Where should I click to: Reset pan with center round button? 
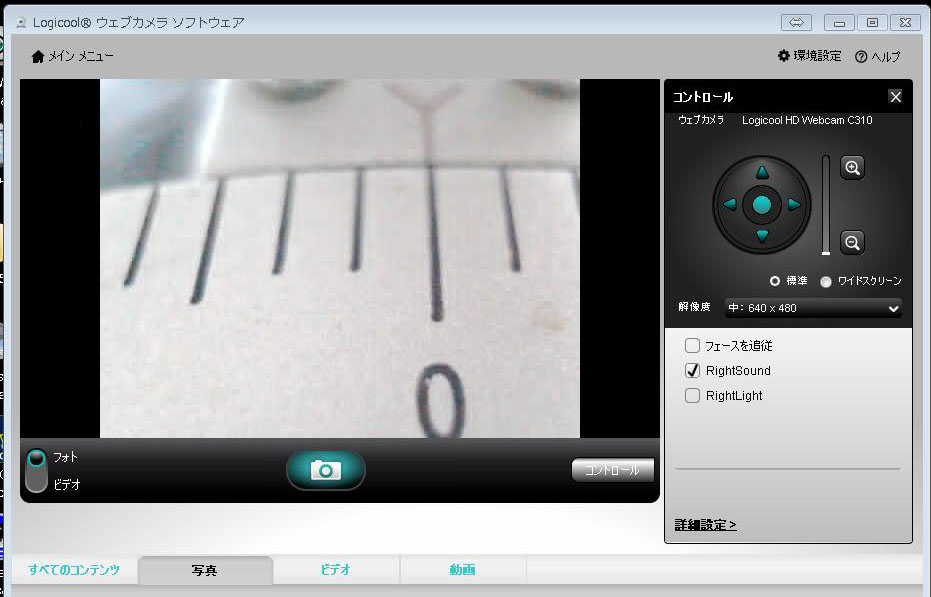762,204
